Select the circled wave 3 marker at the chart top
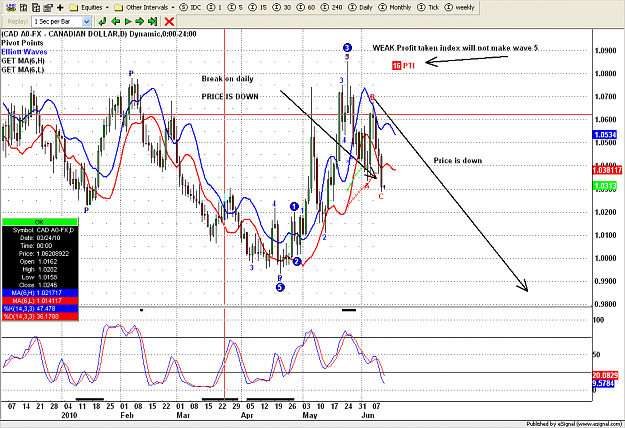Image resolution: width=625 pixels, height=428 pixels. [347, 48]
